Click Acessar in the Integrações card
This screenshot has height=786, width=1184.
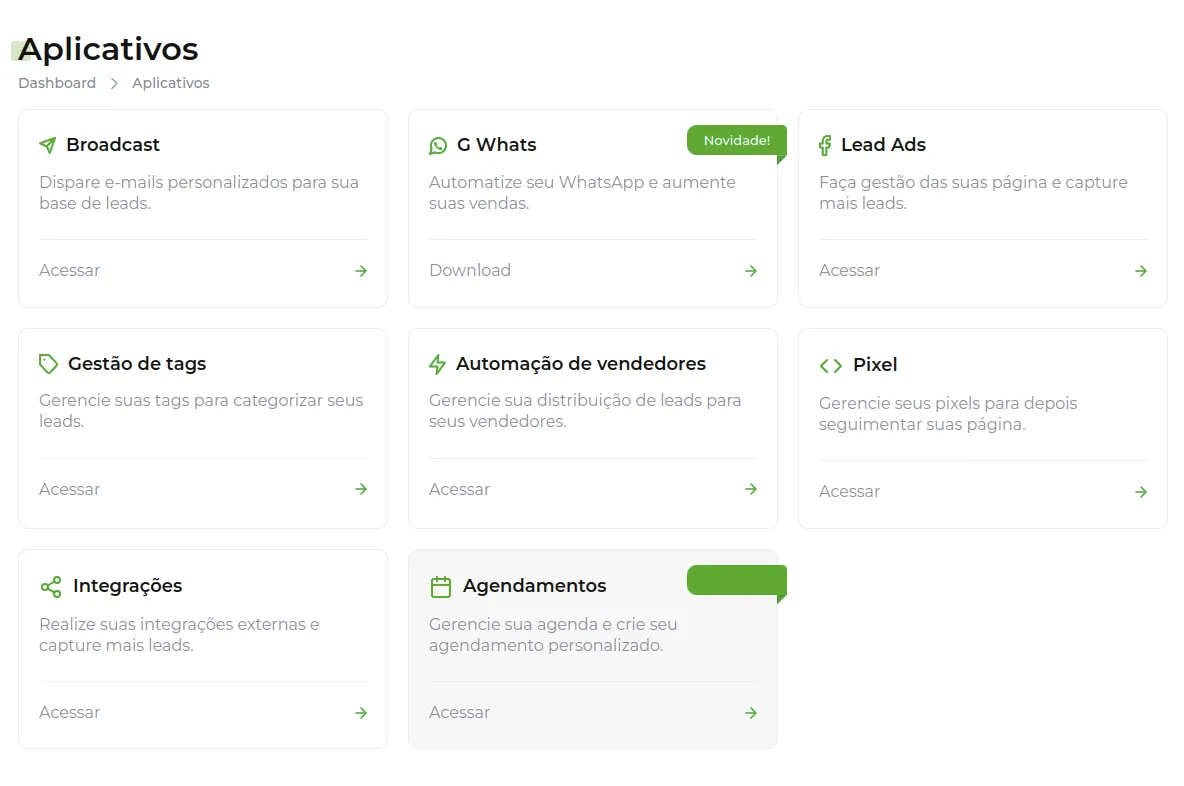click(69, 713)
